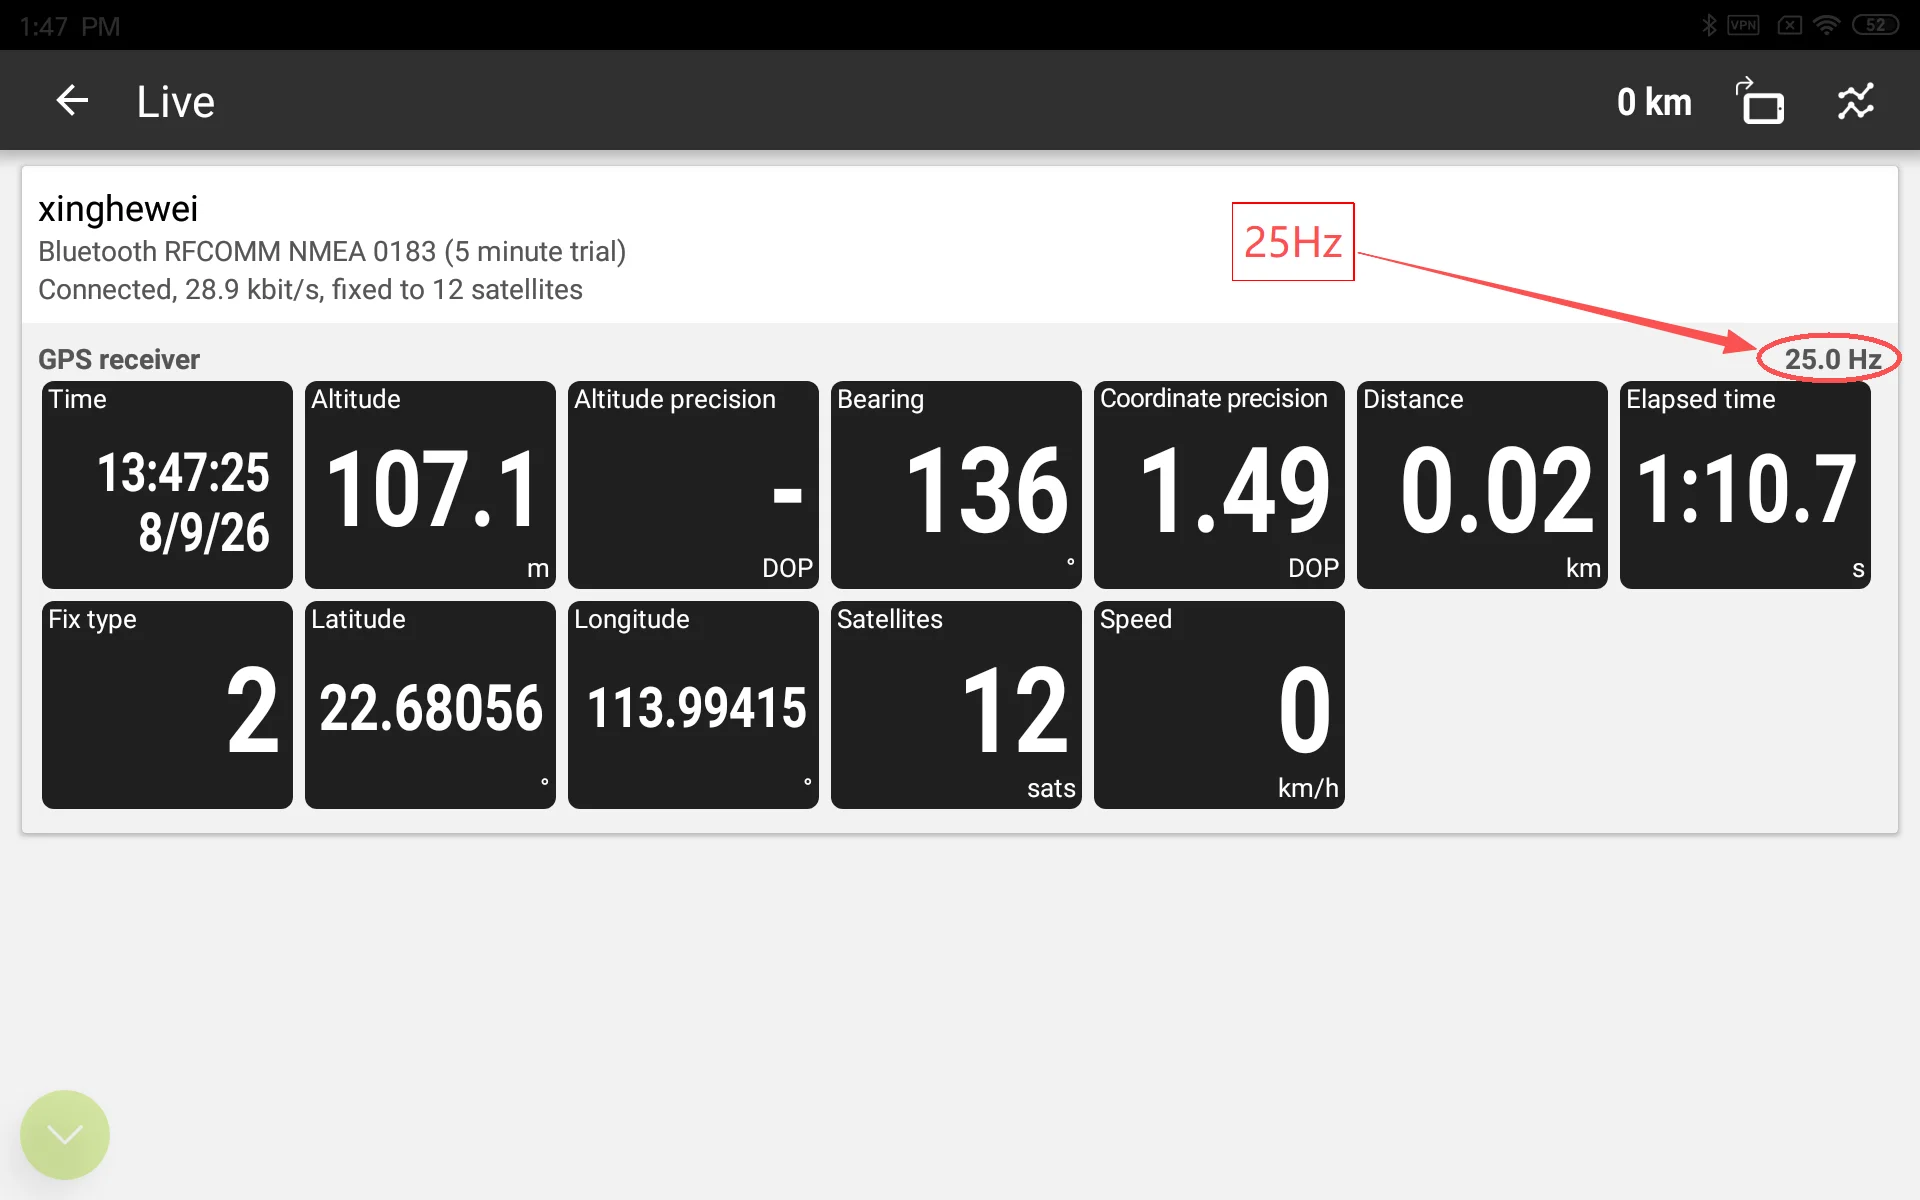Image resolution: width=1920 pixels, height=1200 pixels.
Task: Select the Satellites tile showing 12
Action: (x=956, y=705)
